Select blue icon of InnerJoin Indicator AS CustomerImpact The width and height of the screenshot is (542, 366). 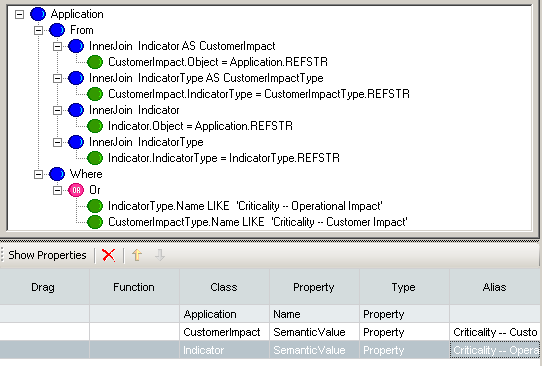[x=76, y=46]
